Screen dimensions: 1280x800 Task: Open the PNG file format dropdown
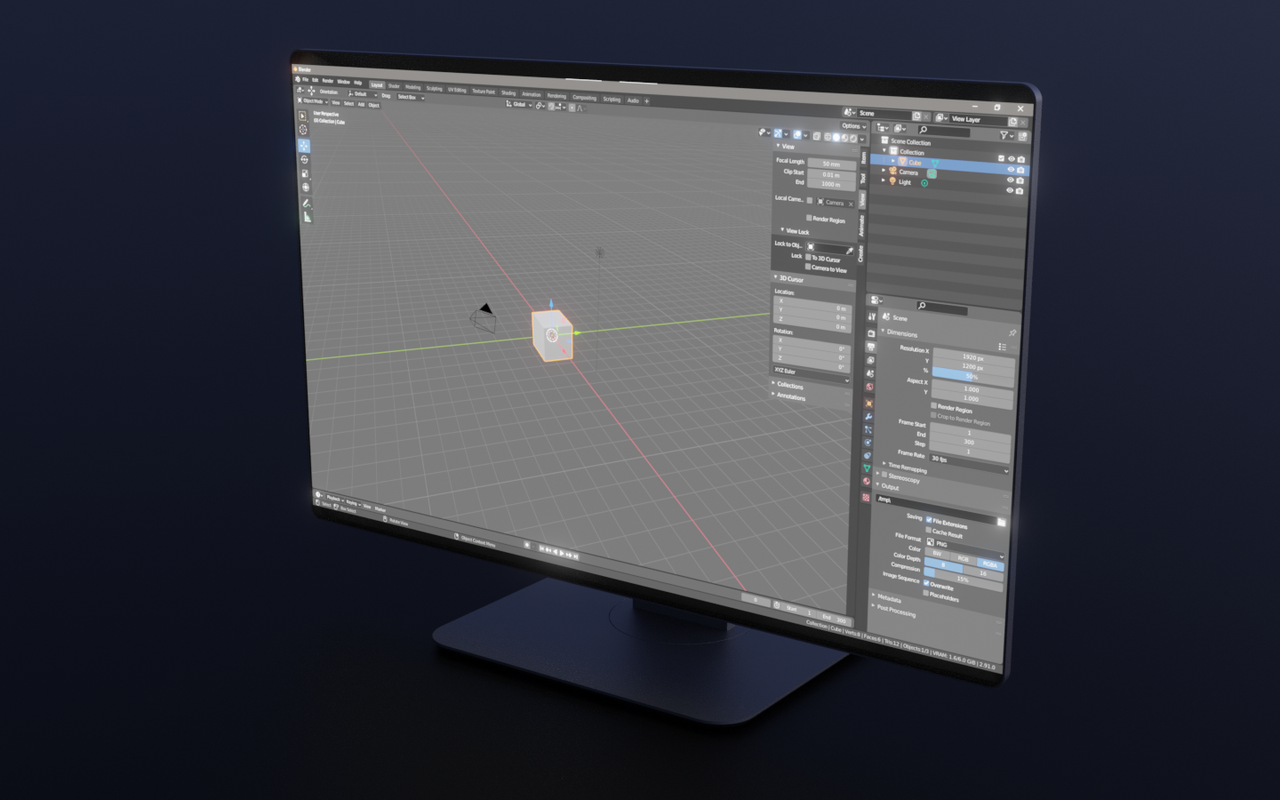point(965,549)
